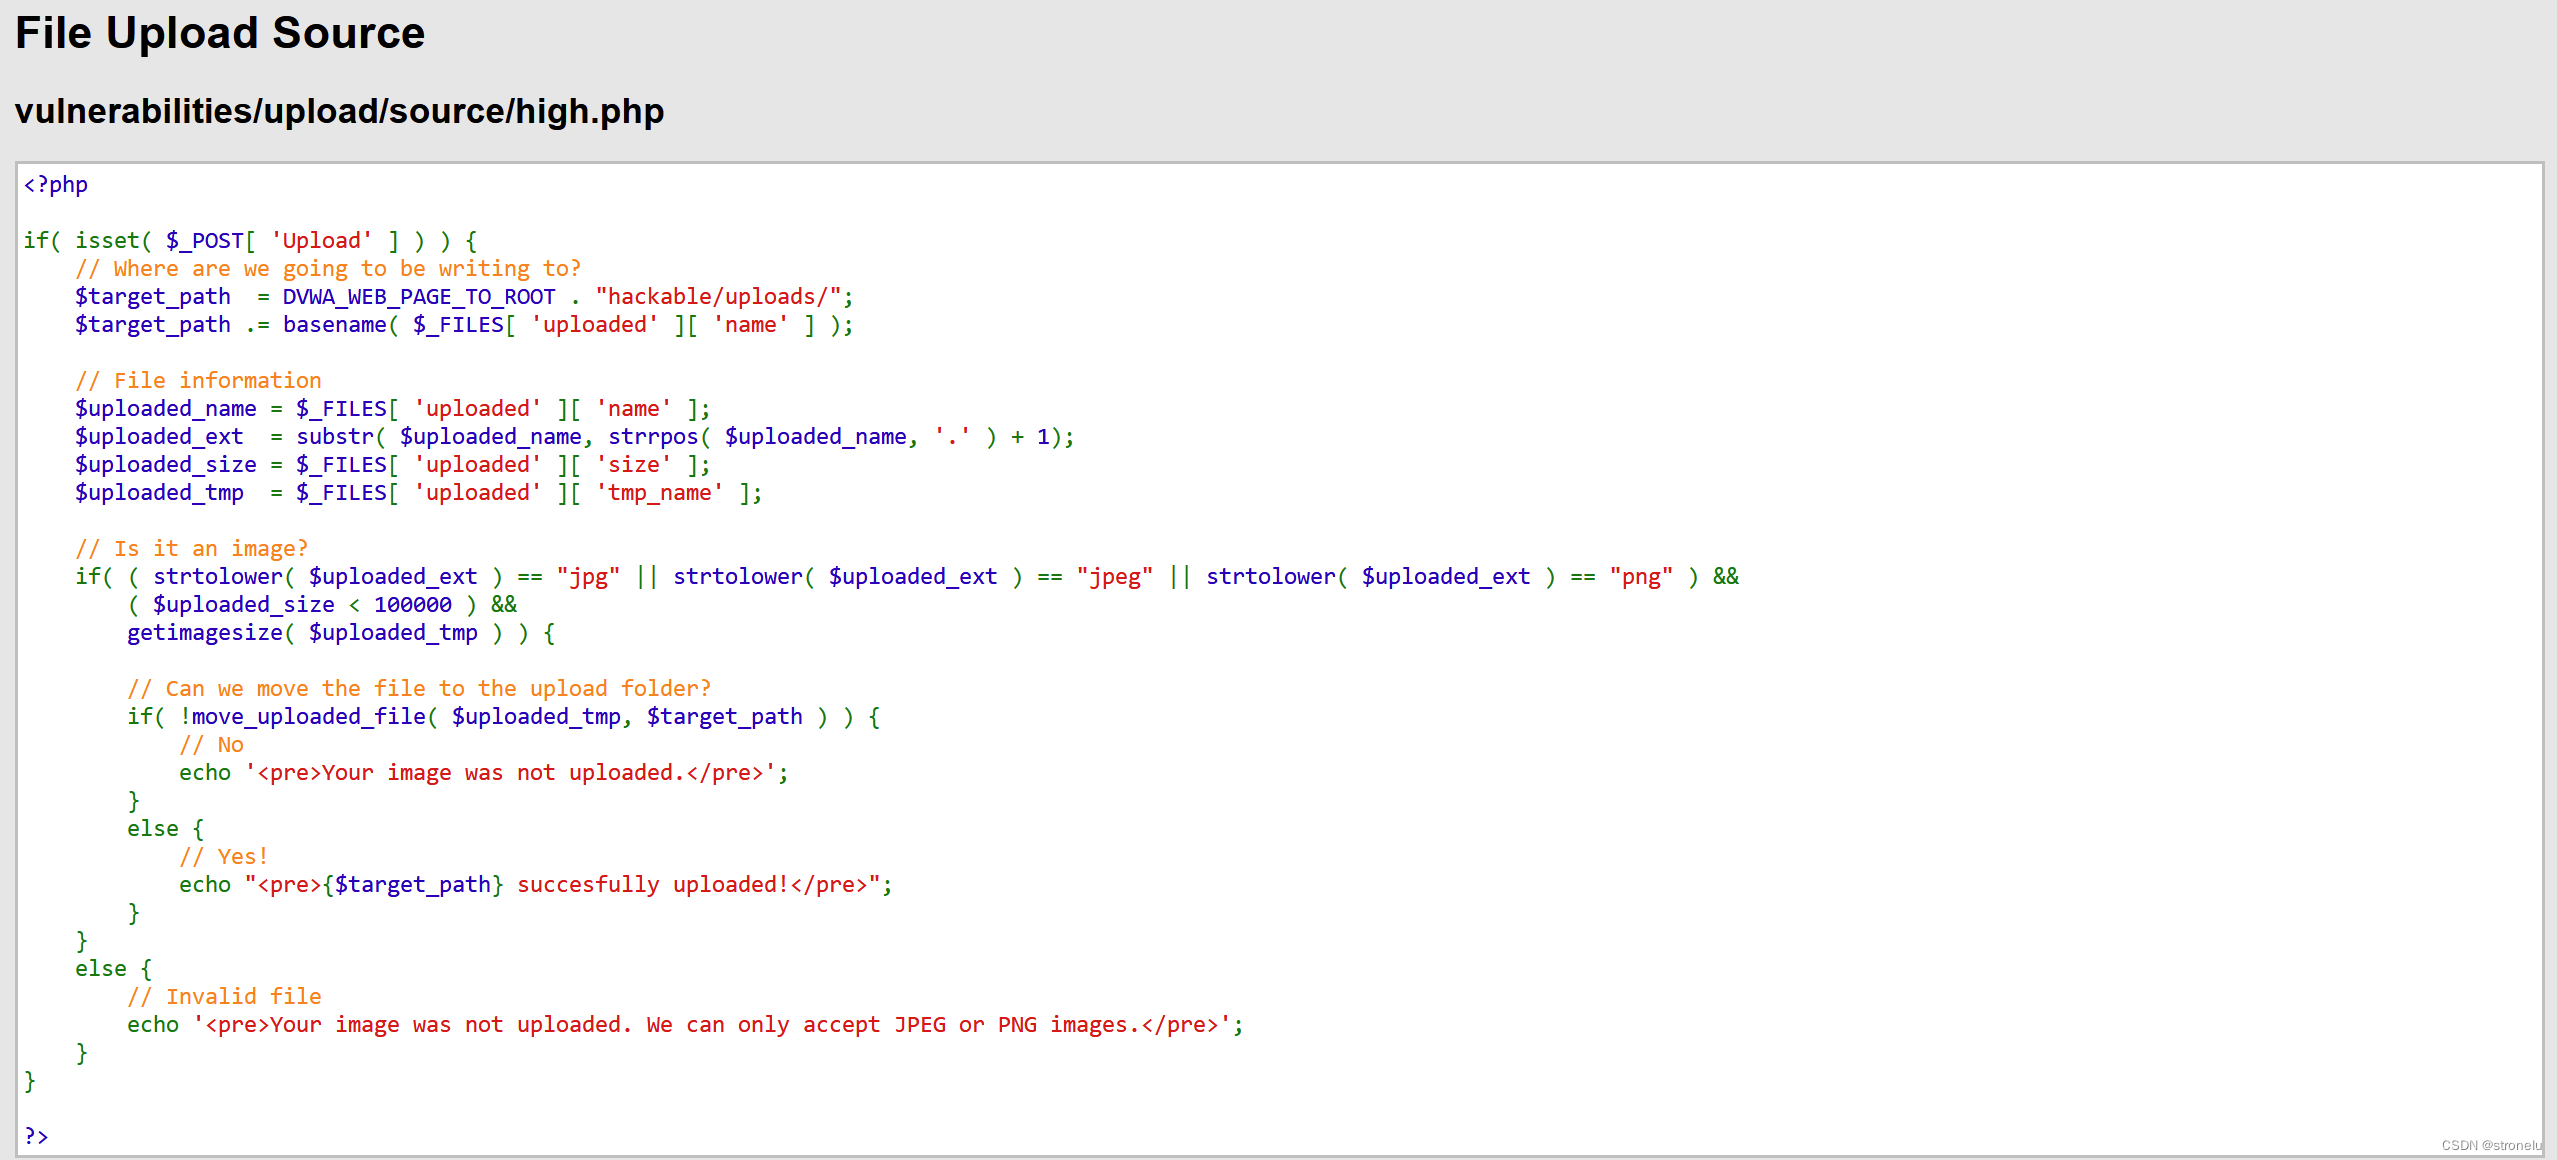
Task: Click the '// Is it an image?' comment
Action: tap(191, 549)
